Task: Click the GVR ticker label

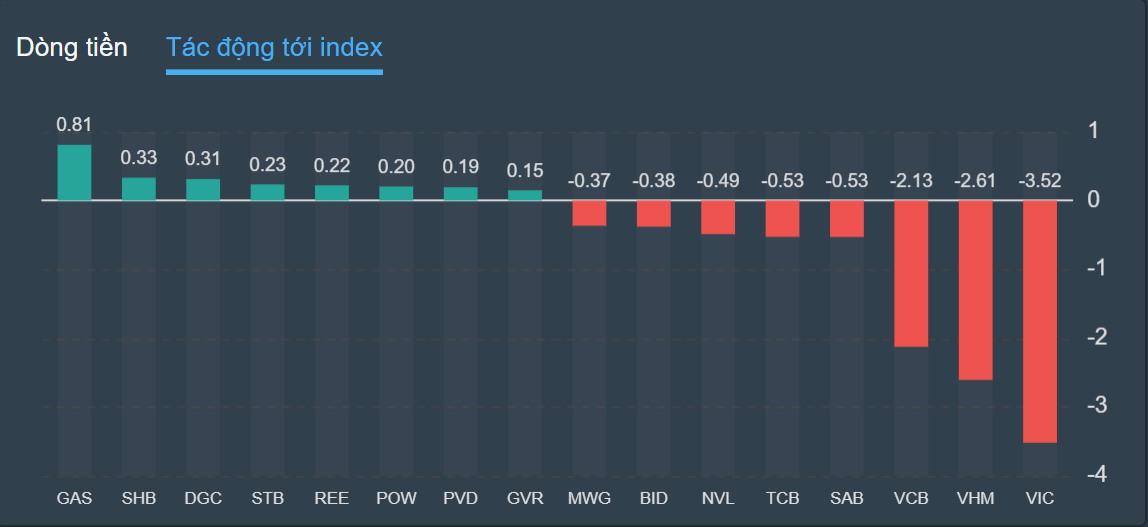Action: coord(525,497)
